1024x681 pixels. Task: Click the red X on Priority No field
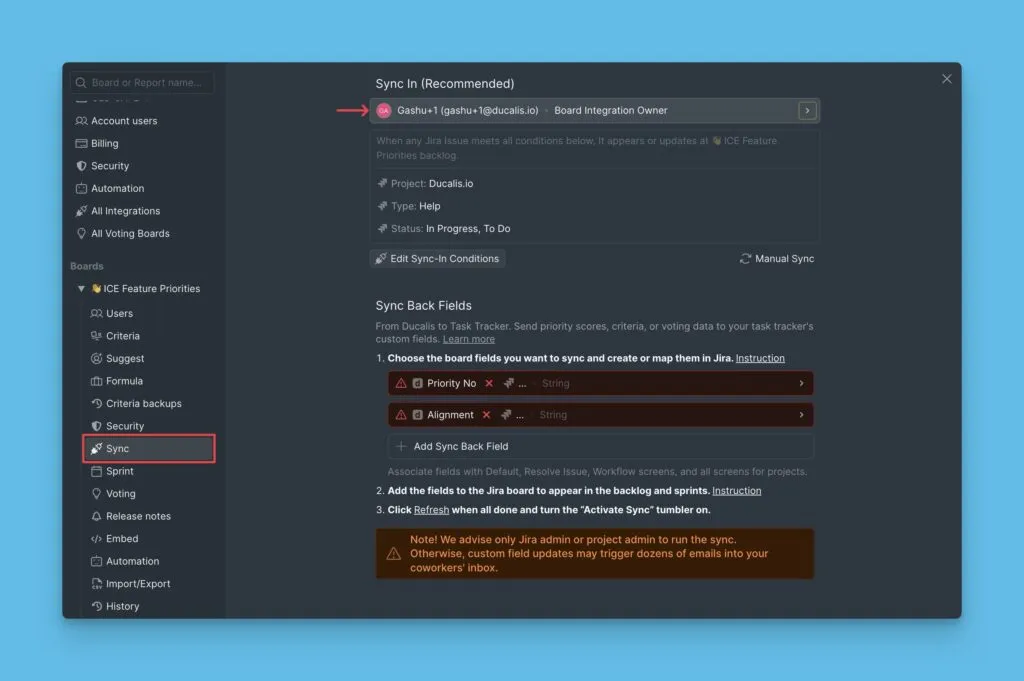[489, 383]
